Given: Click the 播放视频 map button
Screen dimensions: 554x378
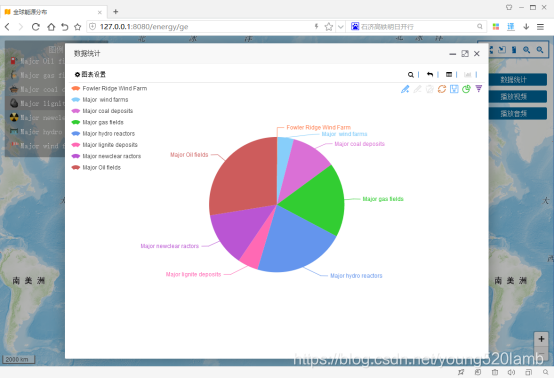Looking at the screenshot, I should (518, 96).
